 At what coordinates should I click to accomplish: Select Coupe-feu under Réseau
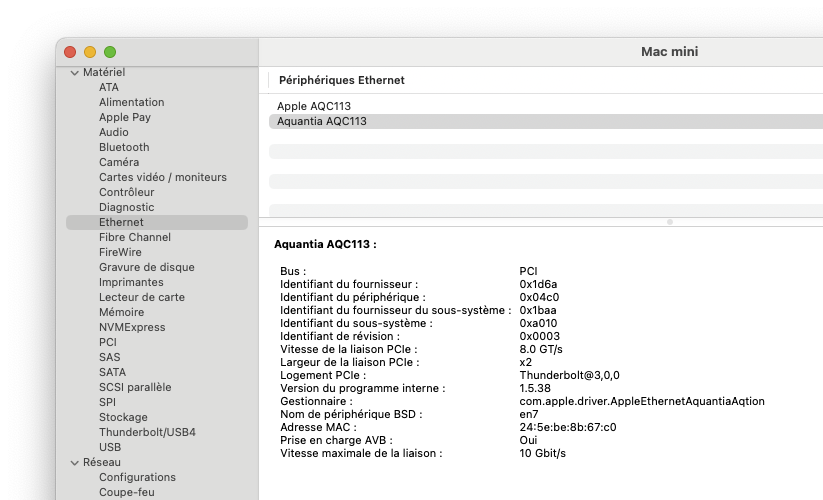[126, 492]
